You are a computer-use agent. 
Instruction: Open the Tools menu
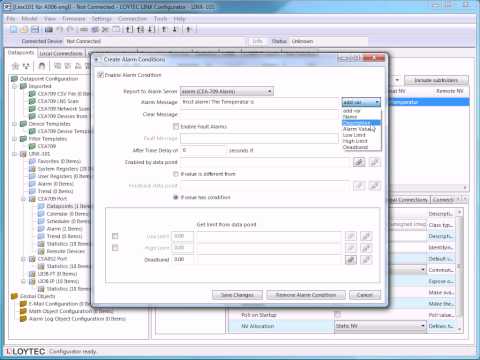[x=160, y=19]
